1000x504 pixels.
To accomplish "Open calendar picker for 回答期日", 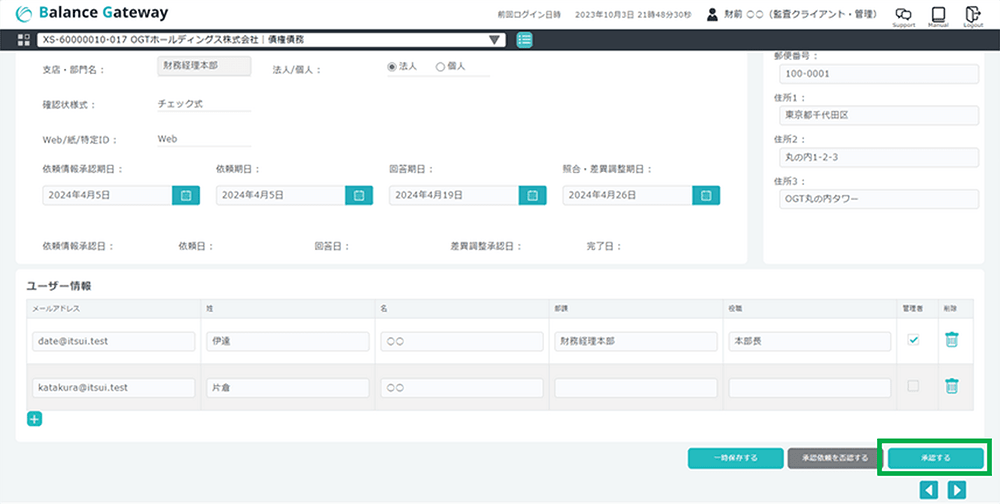I will (533, 195).
